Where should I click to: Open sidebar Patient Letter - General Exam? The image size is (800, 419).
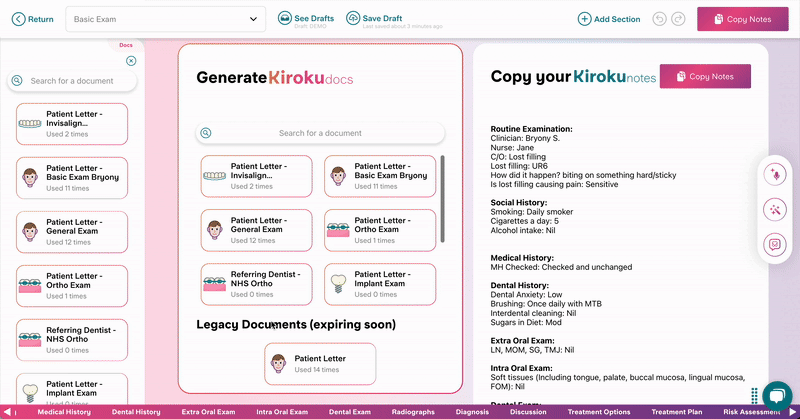72,232
